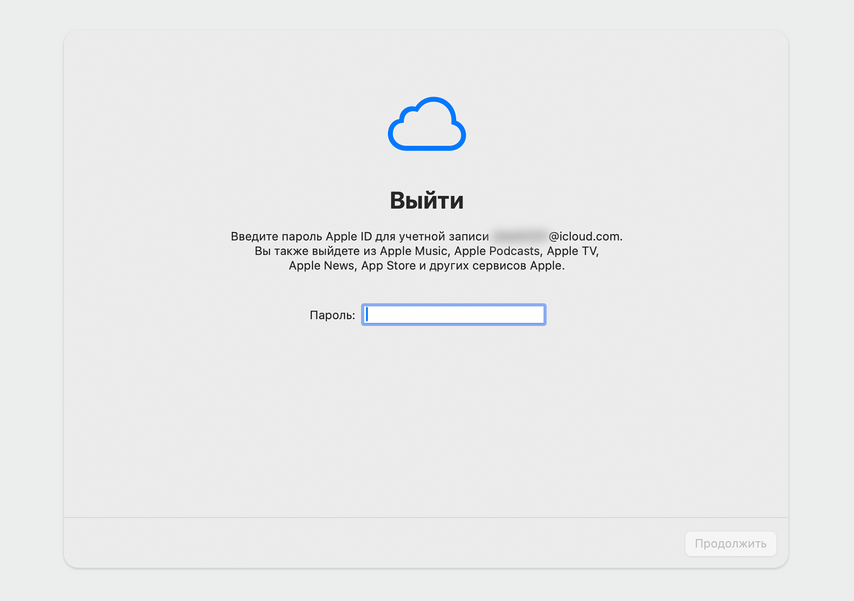This screenshot has width=854, height=601.
Task: Click the Выйти heading text
Action: (426, 201)
